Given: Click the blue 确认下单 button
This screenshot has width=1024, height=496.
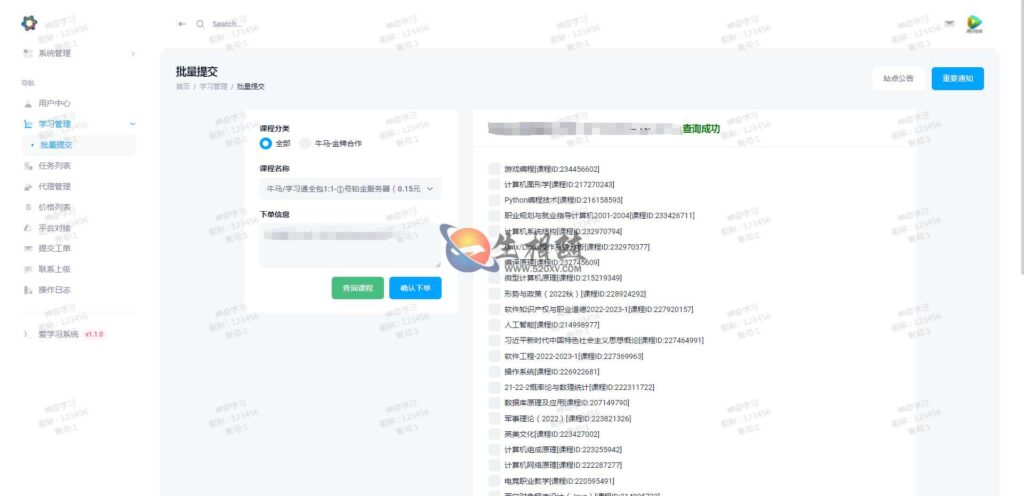Looking at the screenshot, I should point(415,288).
